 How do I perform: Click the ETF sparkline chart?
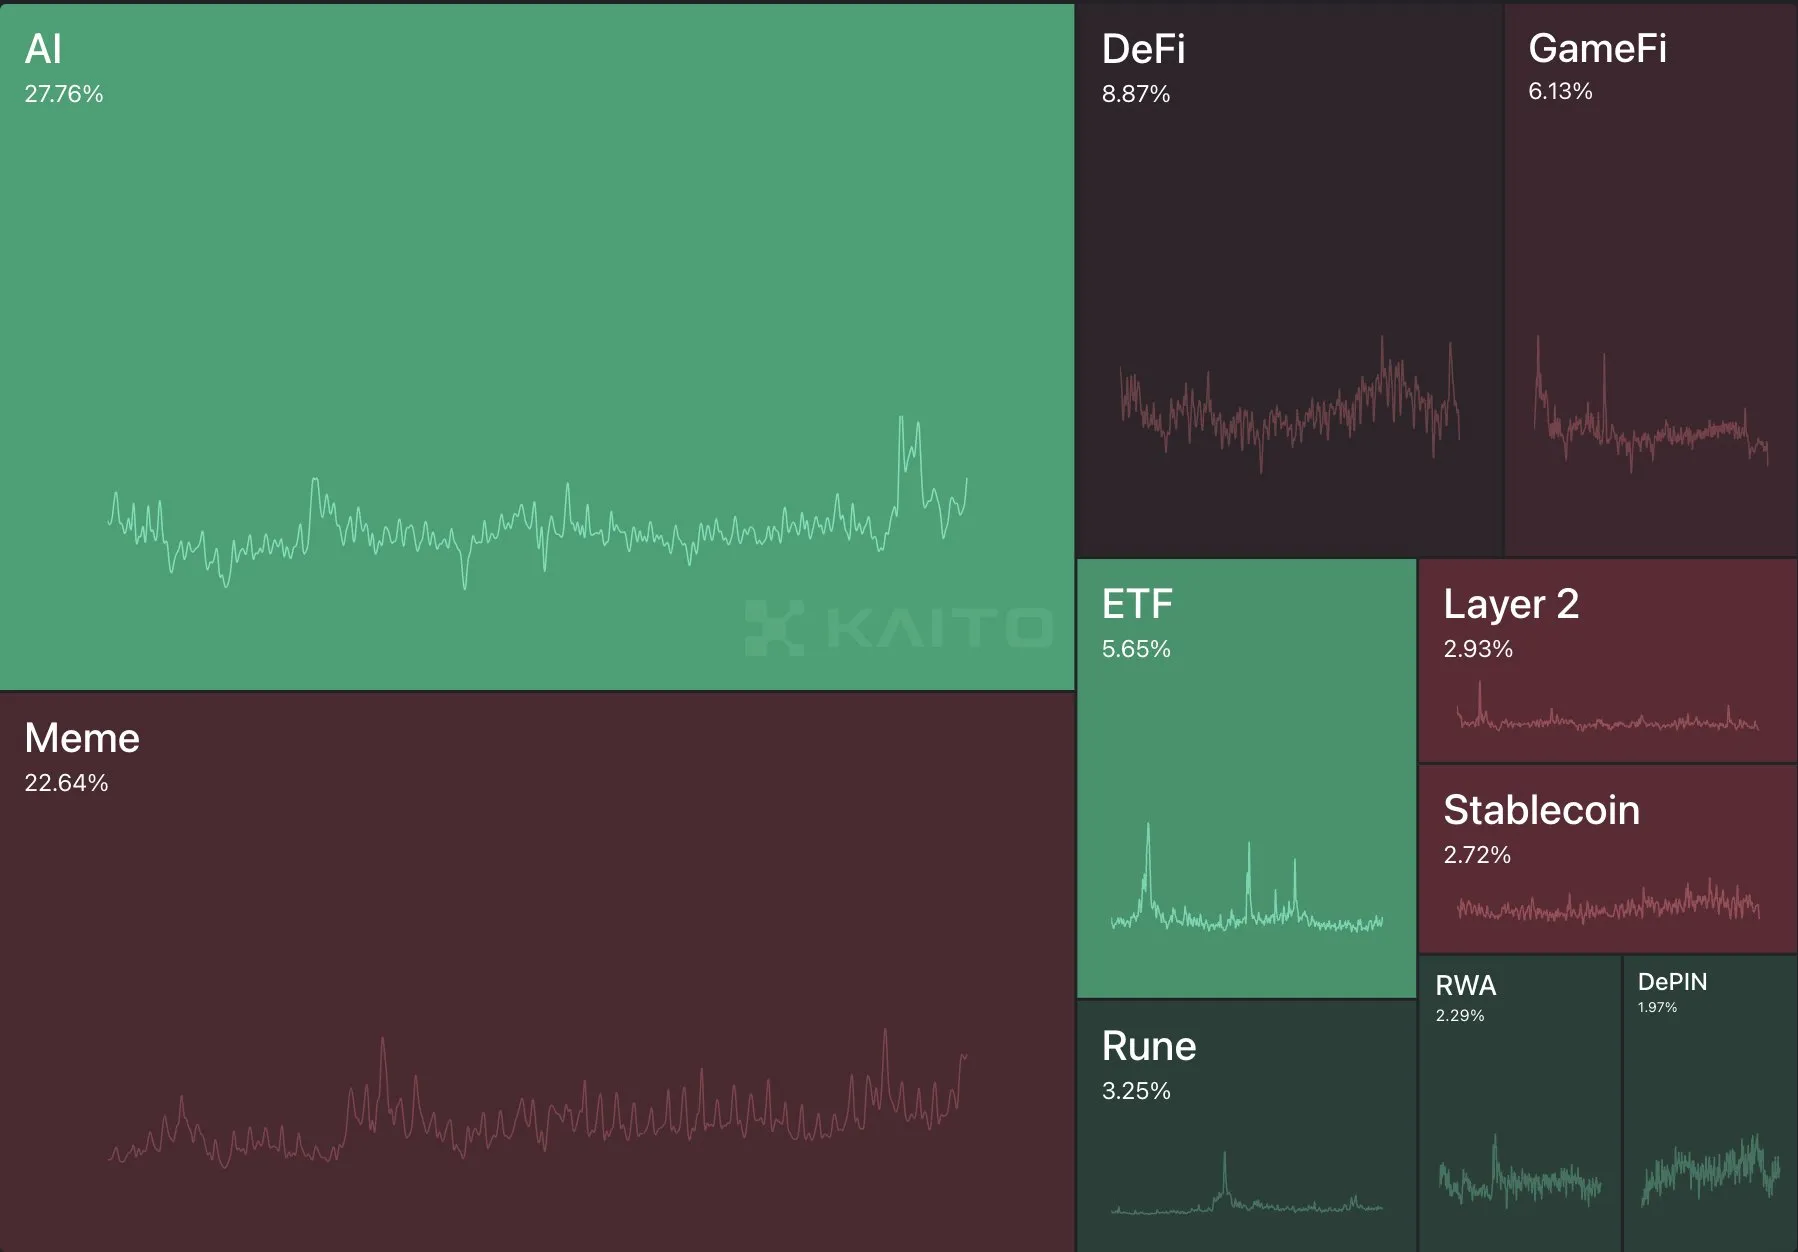[1247, 878]
